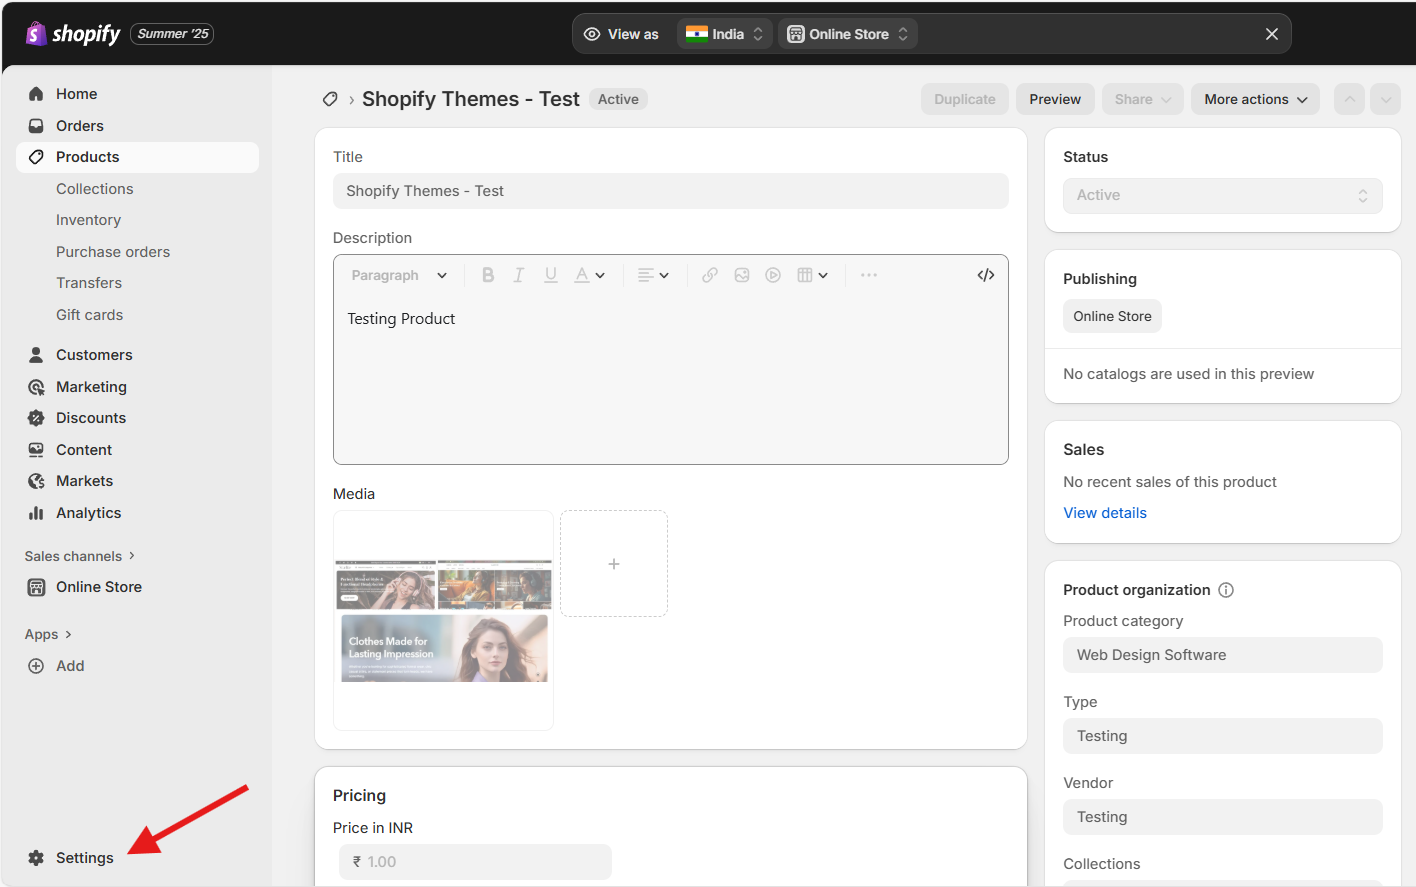Click the Price in INR input field
The image size is (1416, 887).
[475, 862]
